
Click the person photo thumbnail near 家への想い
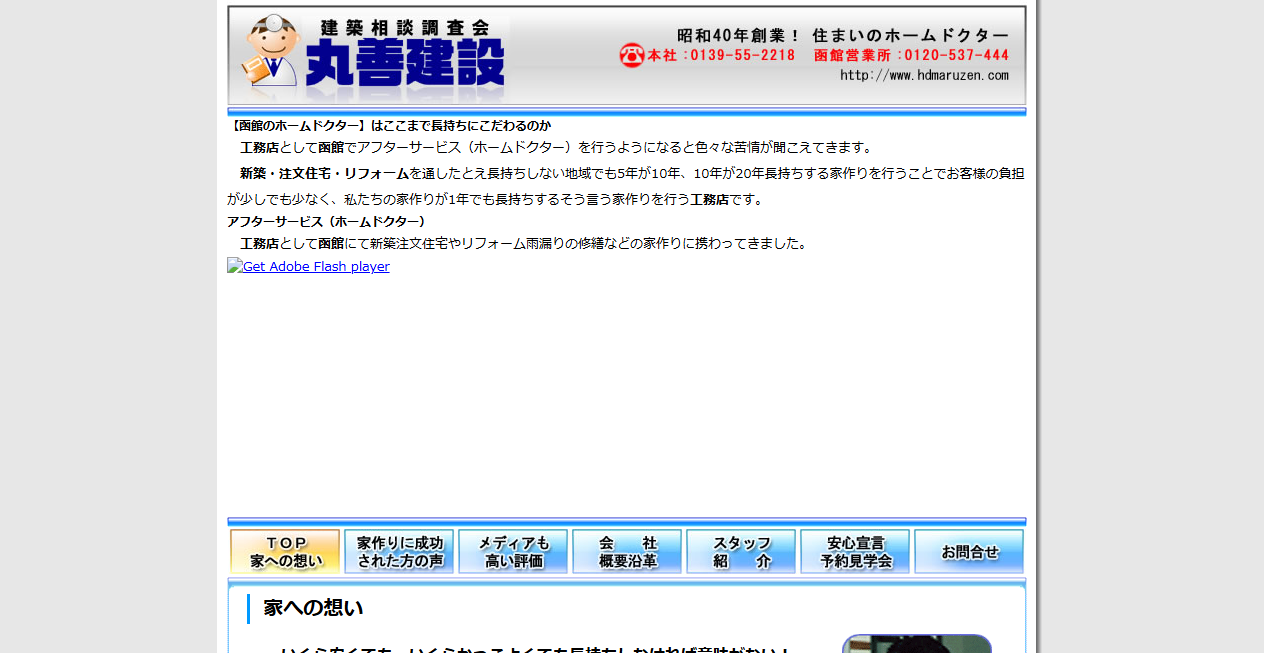point(917,645)
